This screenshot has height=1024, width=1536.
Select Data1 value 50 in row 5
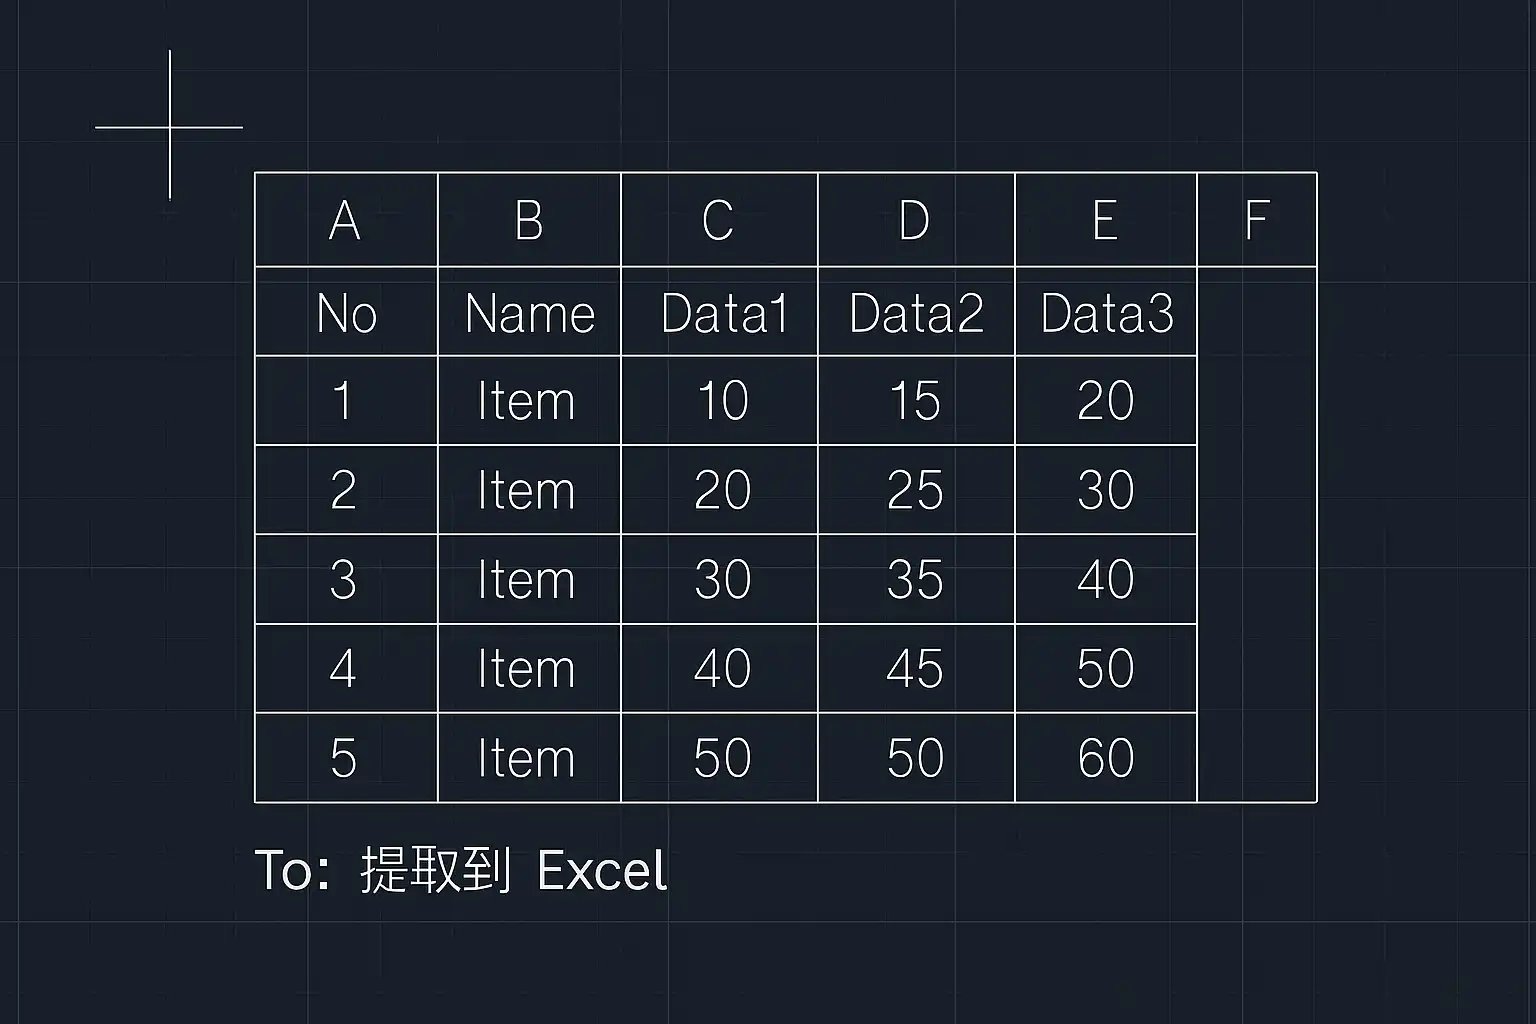tap(719, 758)
